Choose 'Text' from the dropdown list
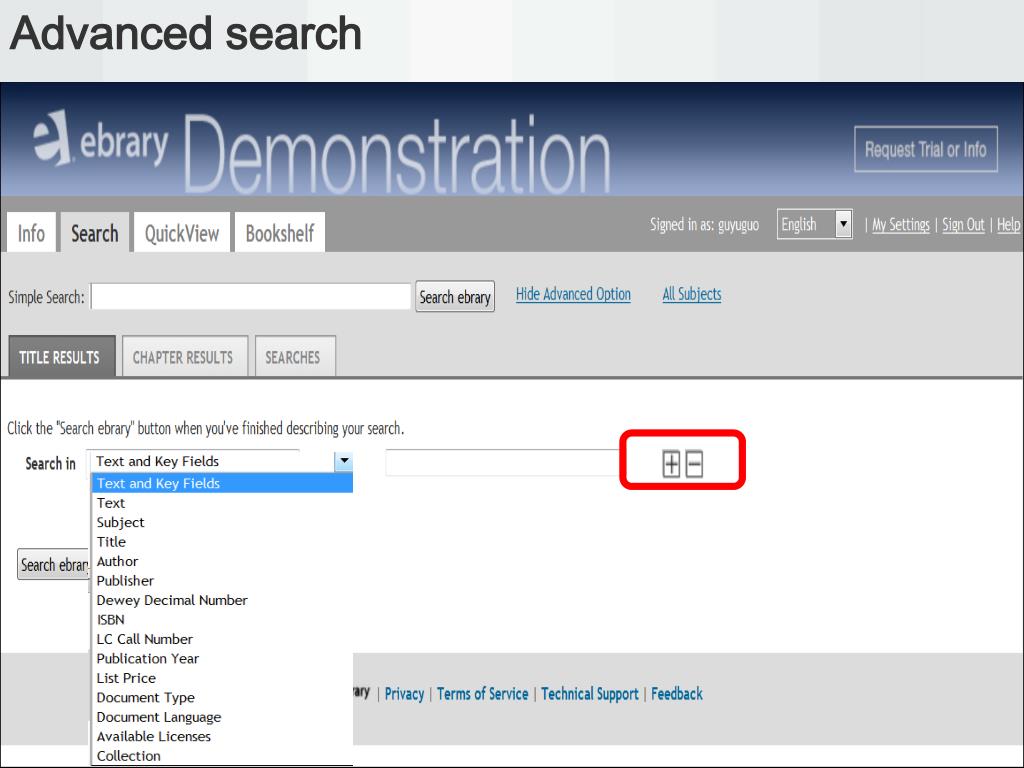1024x768 pixels. click(x=222, y=503)
